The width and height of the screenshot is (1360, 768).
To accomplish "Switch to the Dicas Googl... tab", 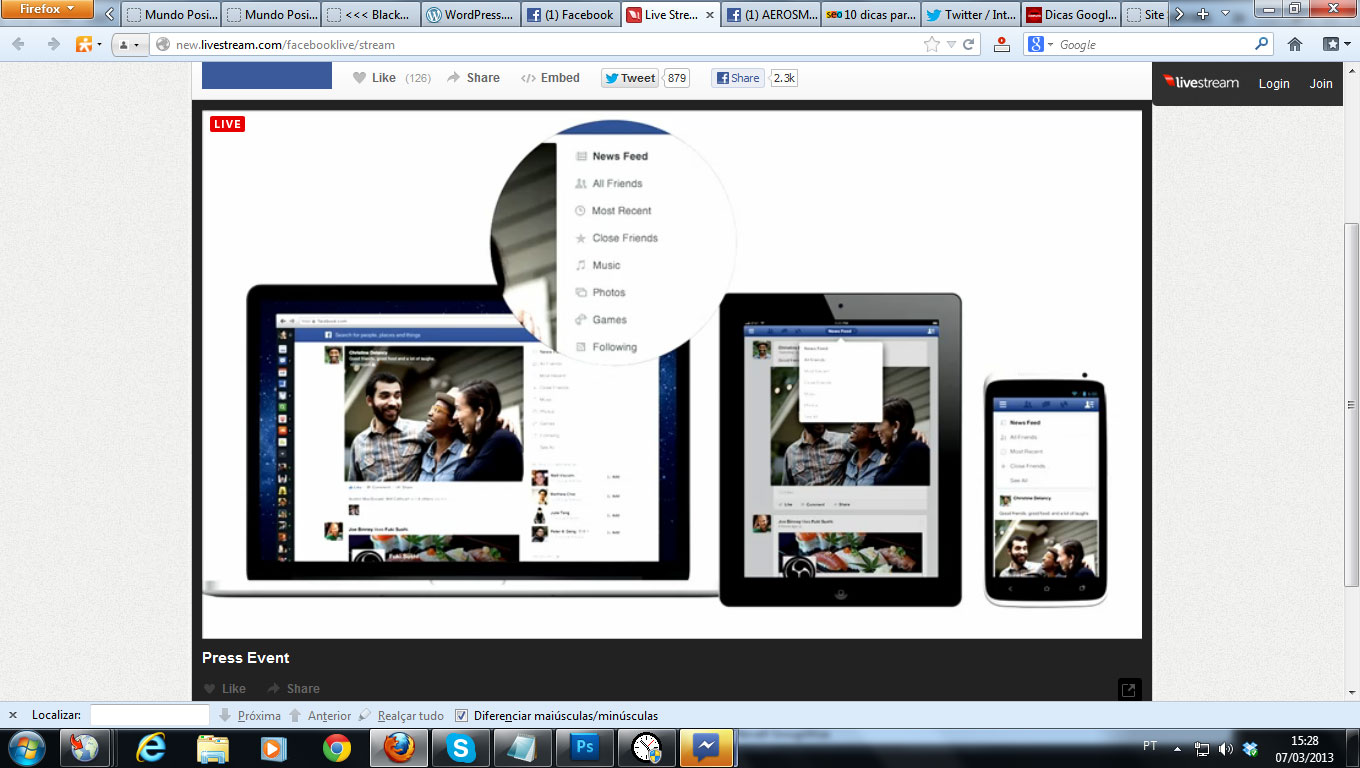I will point(1070,15).
